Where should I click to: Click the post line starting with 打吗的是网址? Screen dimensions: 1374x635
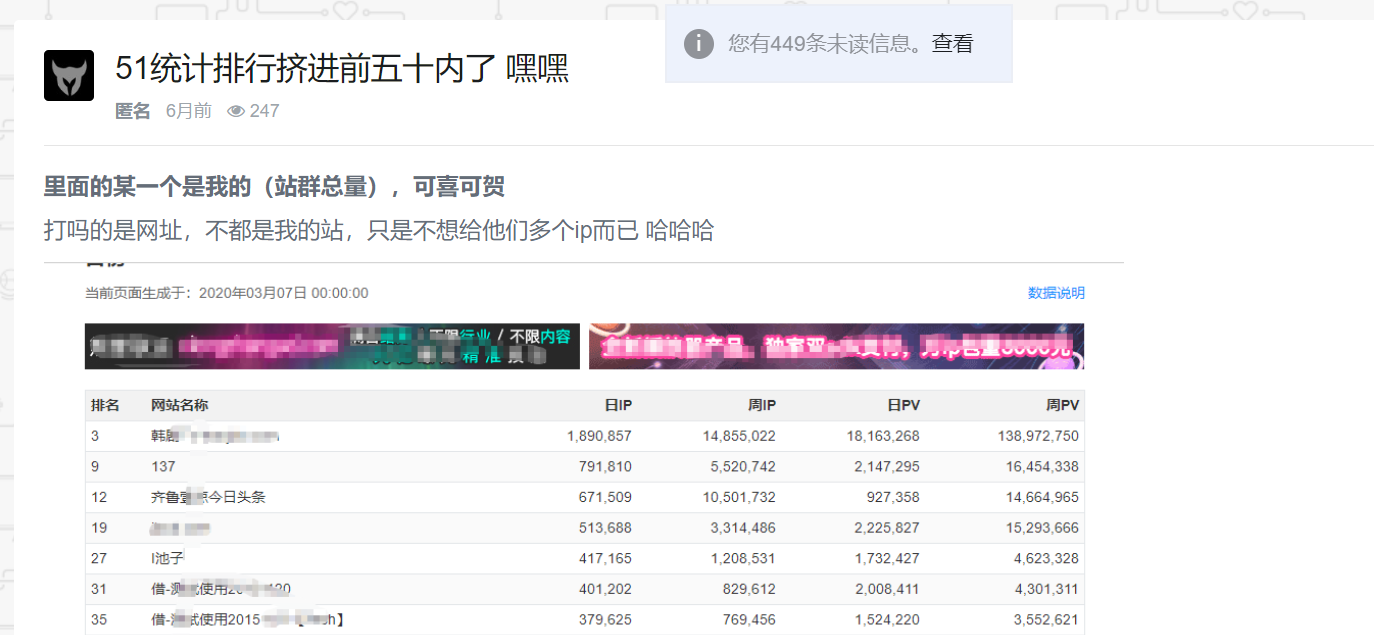click(379, 231)
